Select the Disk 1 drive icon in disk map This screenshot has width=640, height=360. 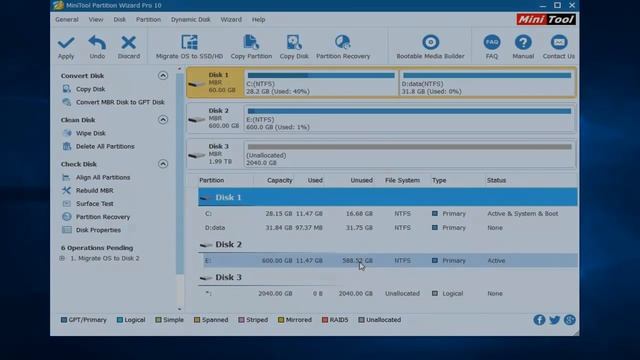click(x=196, y=84)
